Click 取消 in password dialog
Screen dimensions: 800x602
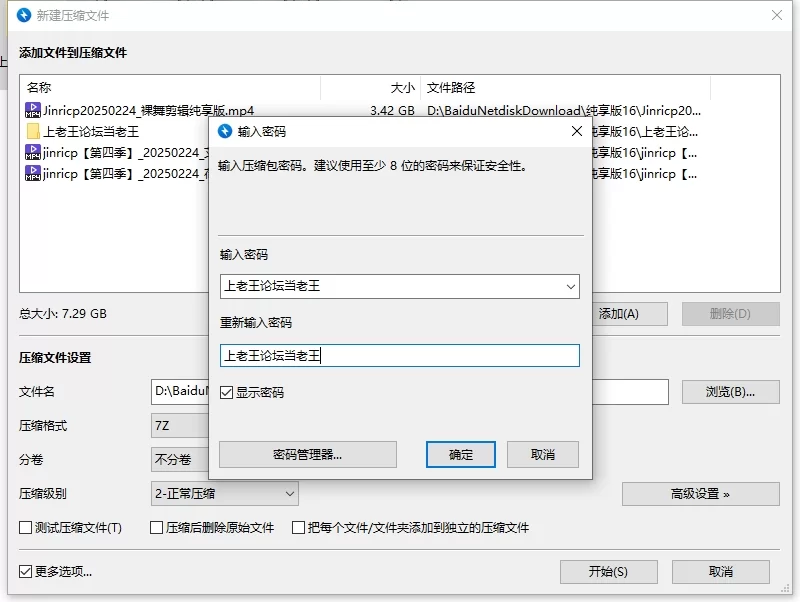point(543,455)
